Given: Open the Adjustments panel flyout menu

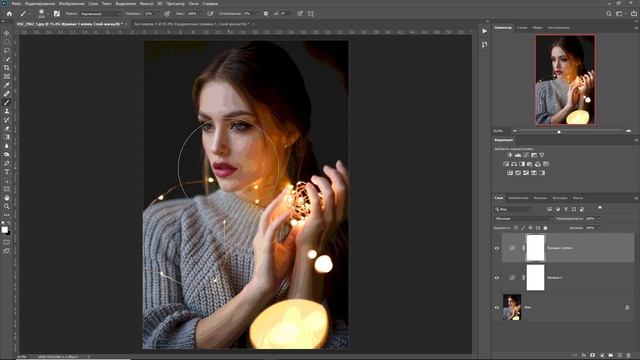Looking at the screenshot, I should pyautogui.click(x=636, y=140).
